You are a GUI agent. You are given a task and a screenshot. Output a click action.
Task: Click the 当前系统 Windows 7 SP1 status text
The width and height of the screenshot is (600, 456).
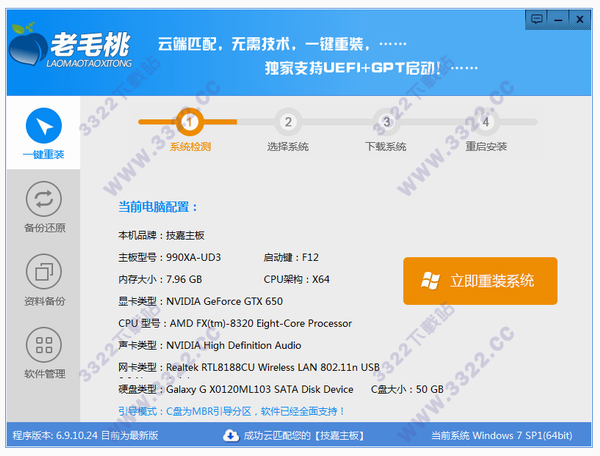point(502,435)
